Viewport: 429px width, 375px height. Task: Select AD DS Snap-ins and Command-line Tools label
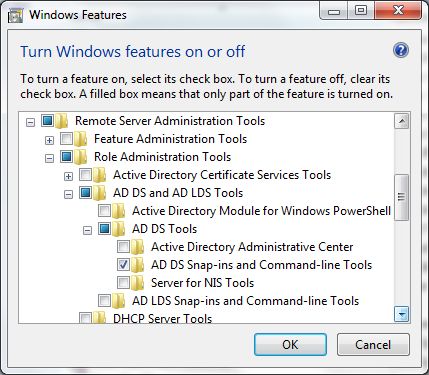[261, 265]
